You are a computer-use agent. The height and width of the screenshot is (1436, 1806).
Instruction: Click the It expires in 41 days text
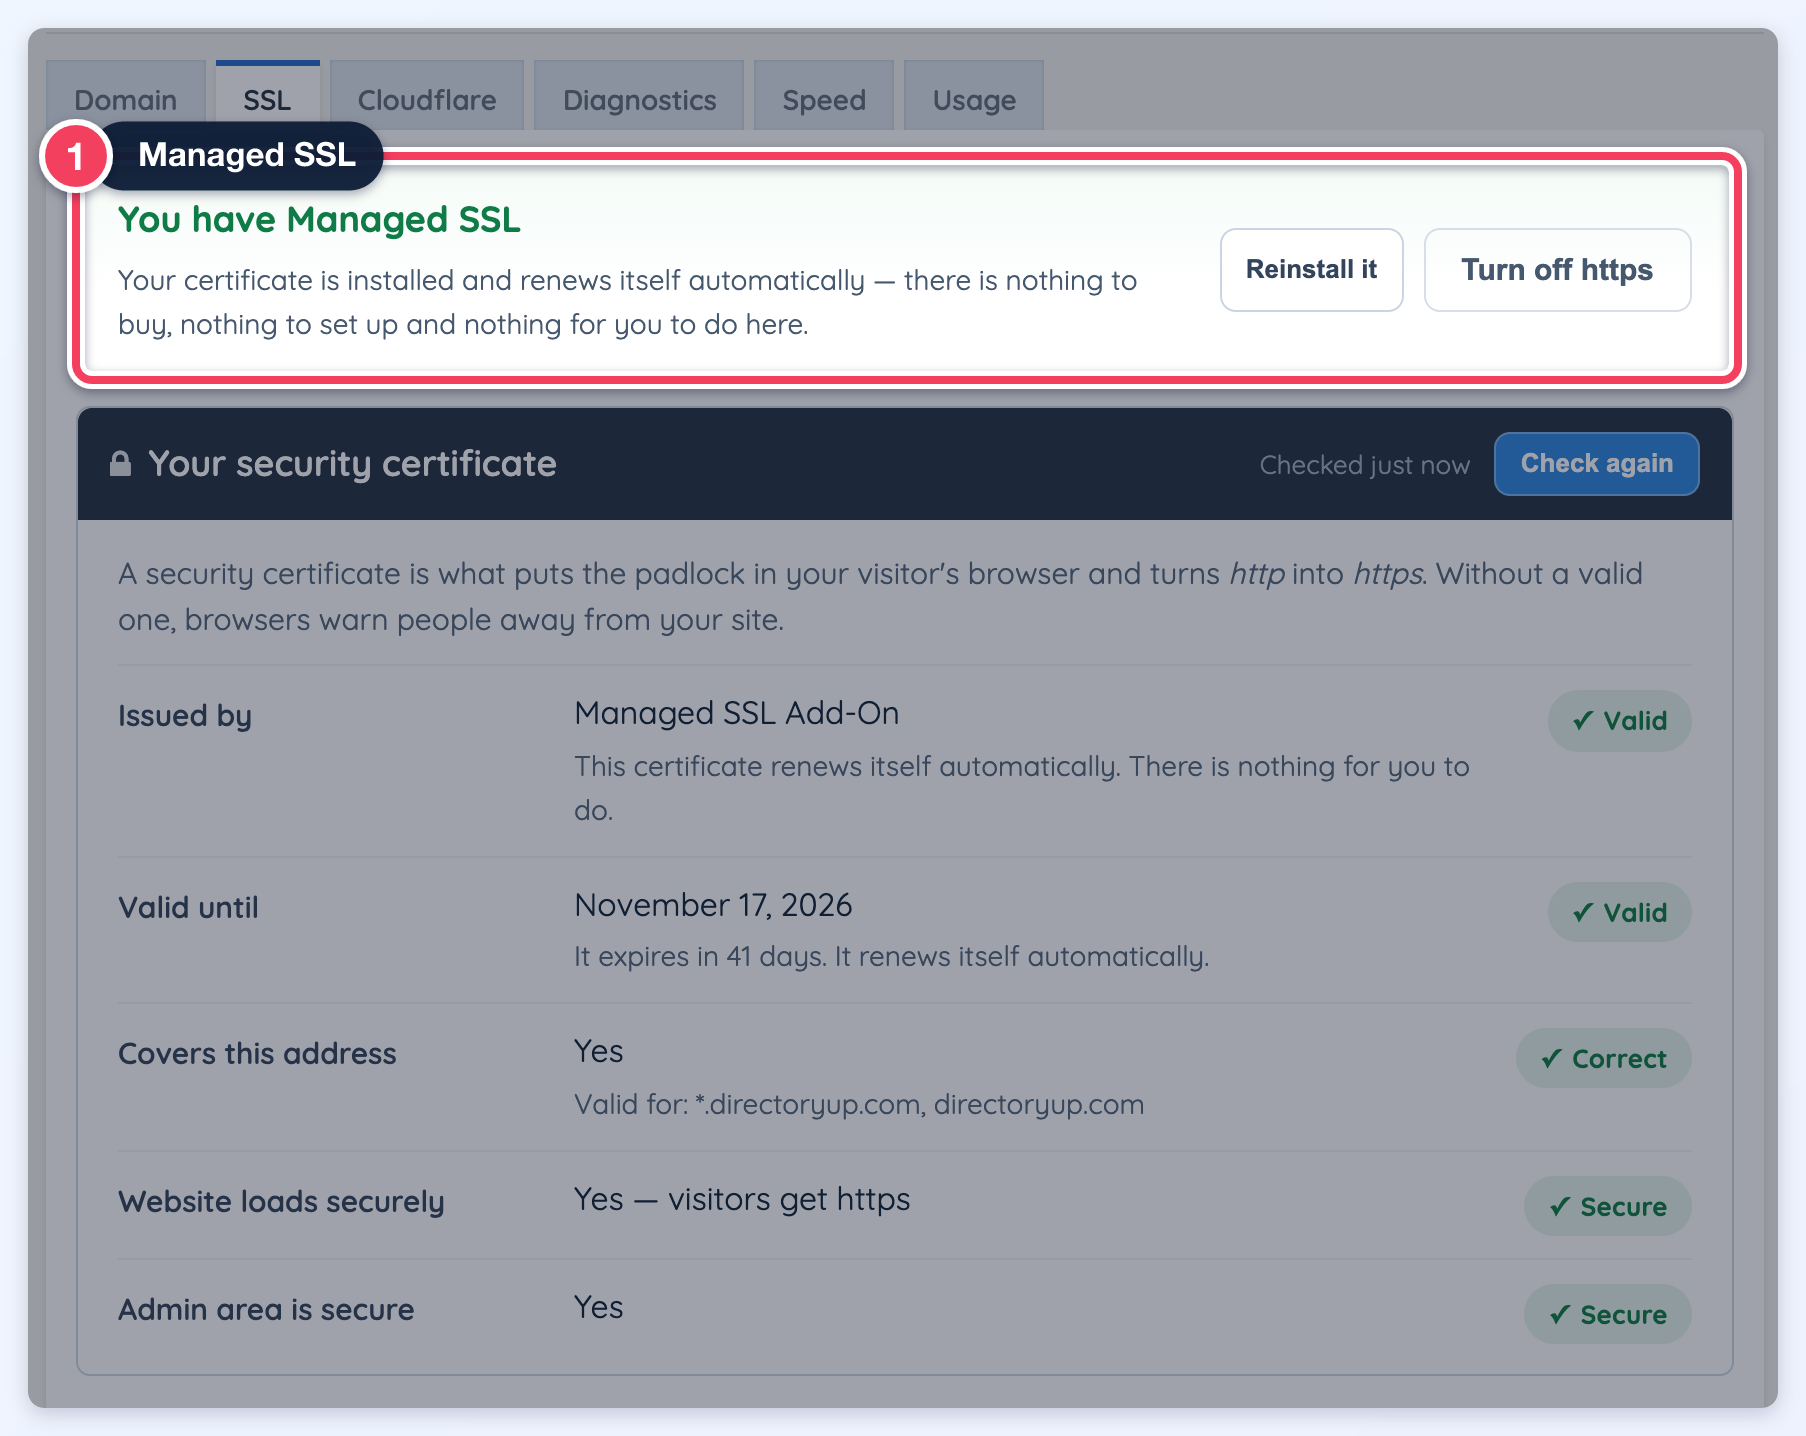pyautogui.click(x=891, y=957)
